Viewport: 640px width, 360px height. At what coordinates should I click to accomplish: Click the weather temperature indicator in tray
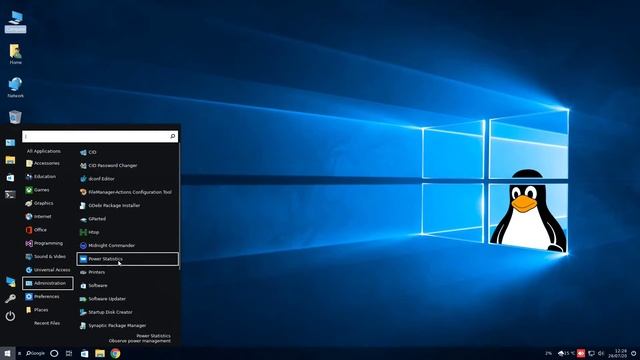point(567,353)
